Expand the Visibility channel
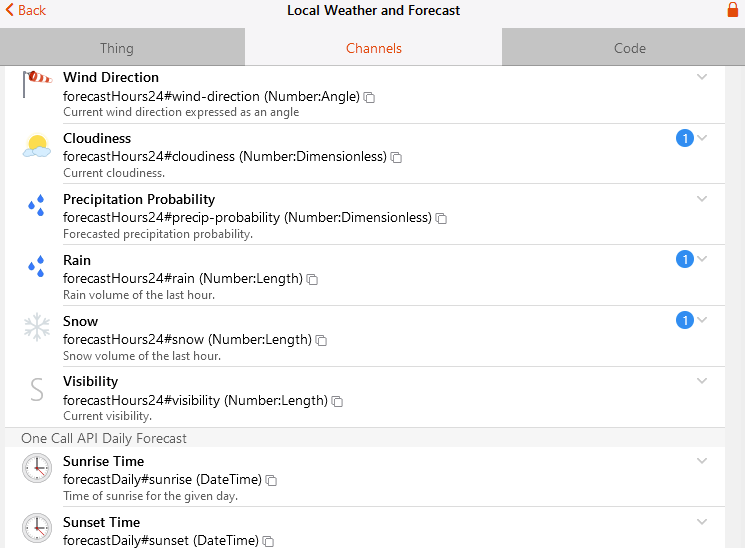745x548 pixels. pos(702,381)
